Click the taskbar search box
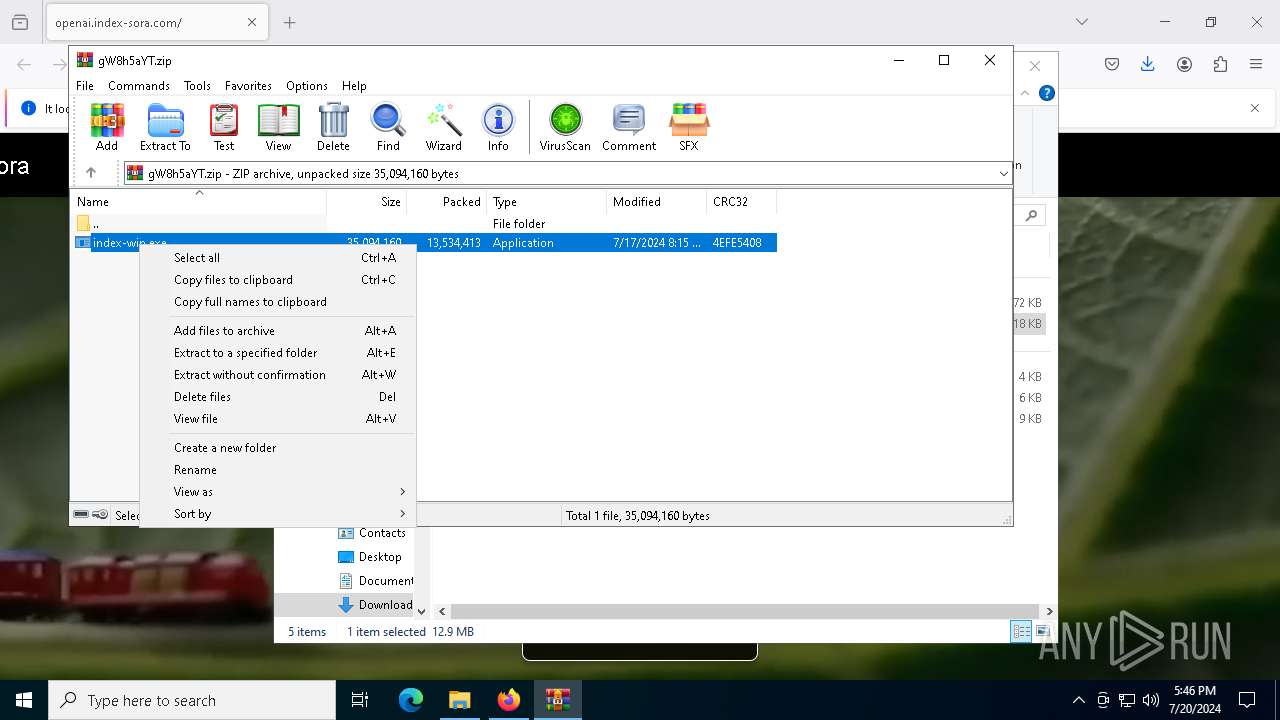Viewport: 1280px width, 720px height. [x=192, y=700]
